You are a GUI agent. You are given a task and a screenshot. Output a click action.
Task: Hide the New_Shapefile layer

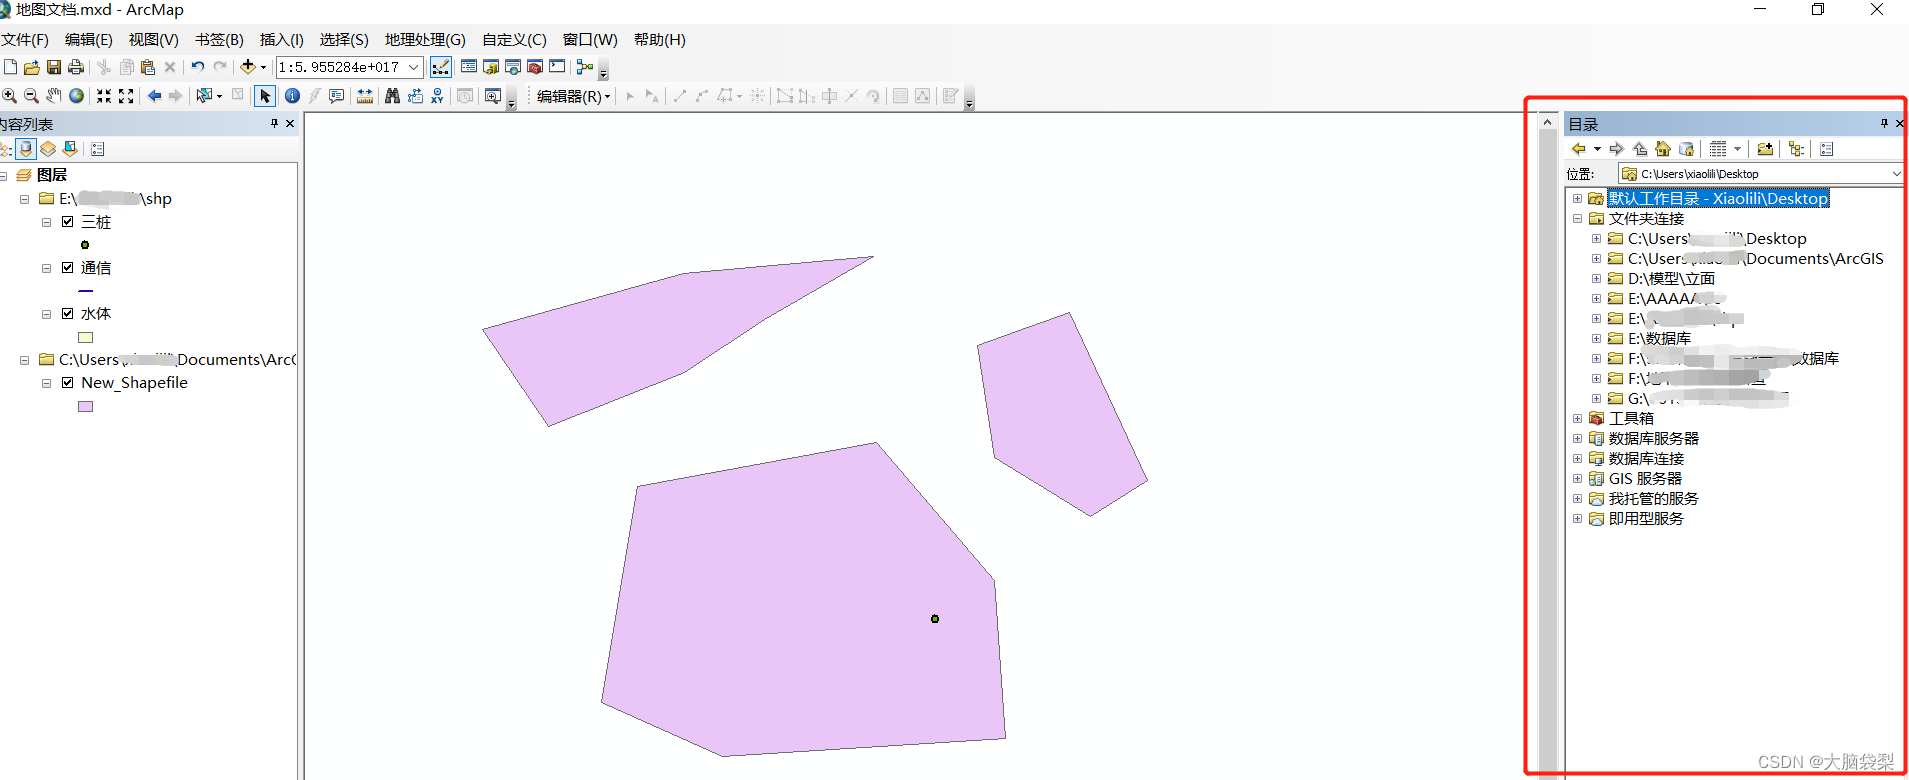(67, 383)
